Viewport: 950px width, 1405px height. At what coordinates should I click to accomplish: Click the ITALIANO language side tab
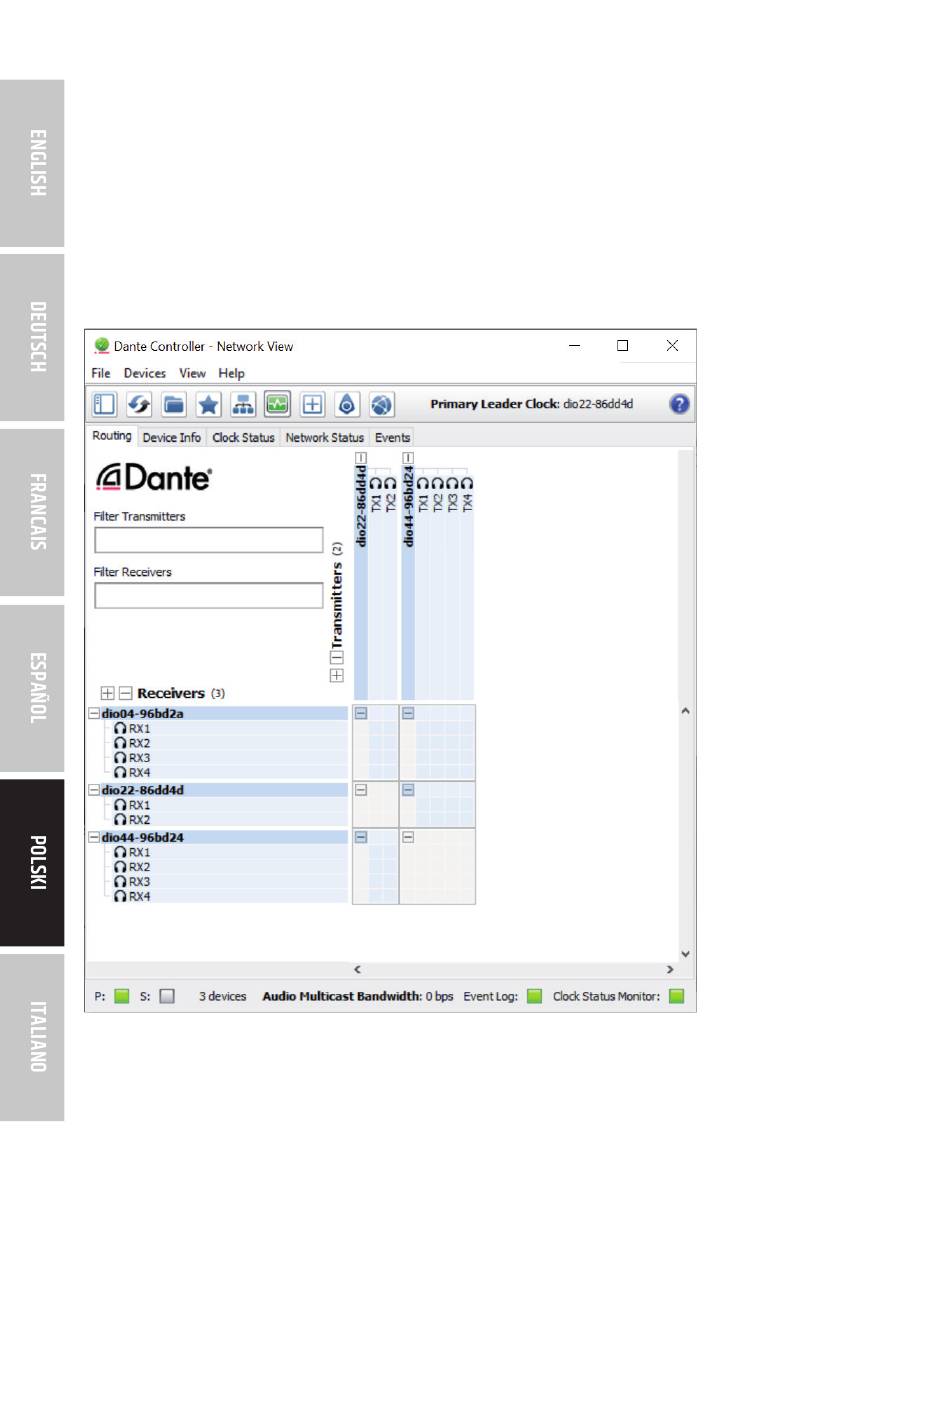tap(32, 1037)
